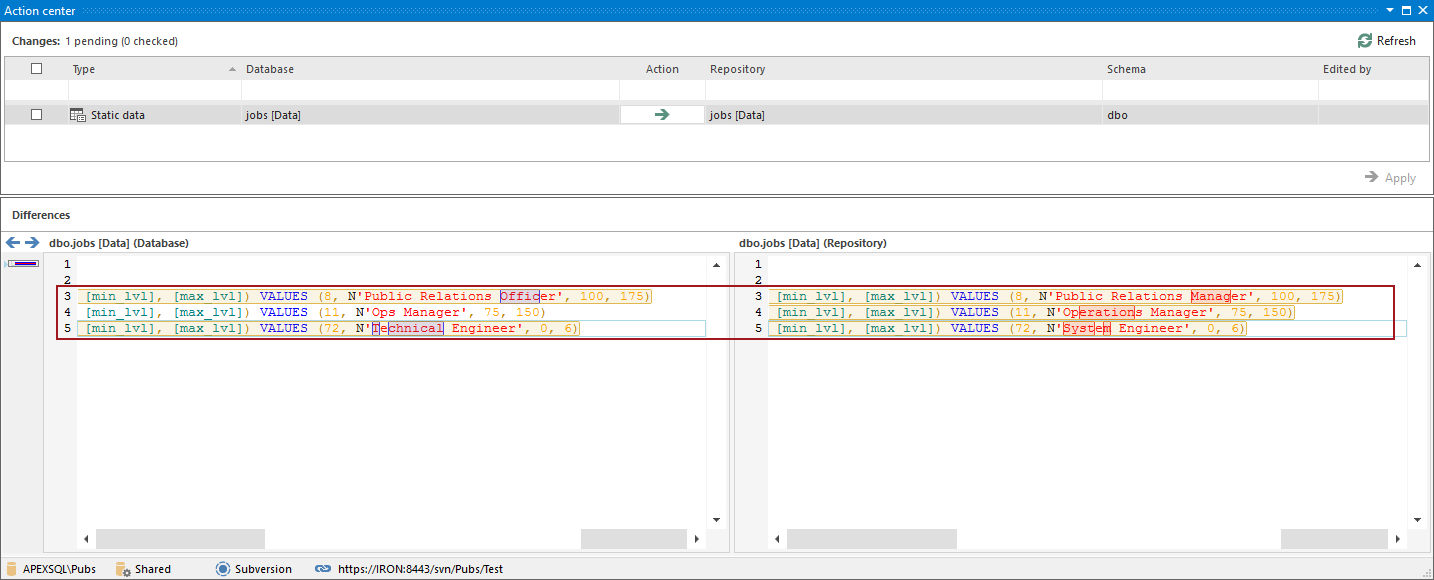Click the Refresh icon button
This screenshot has width=1434, height=580.
point(1365,41)
